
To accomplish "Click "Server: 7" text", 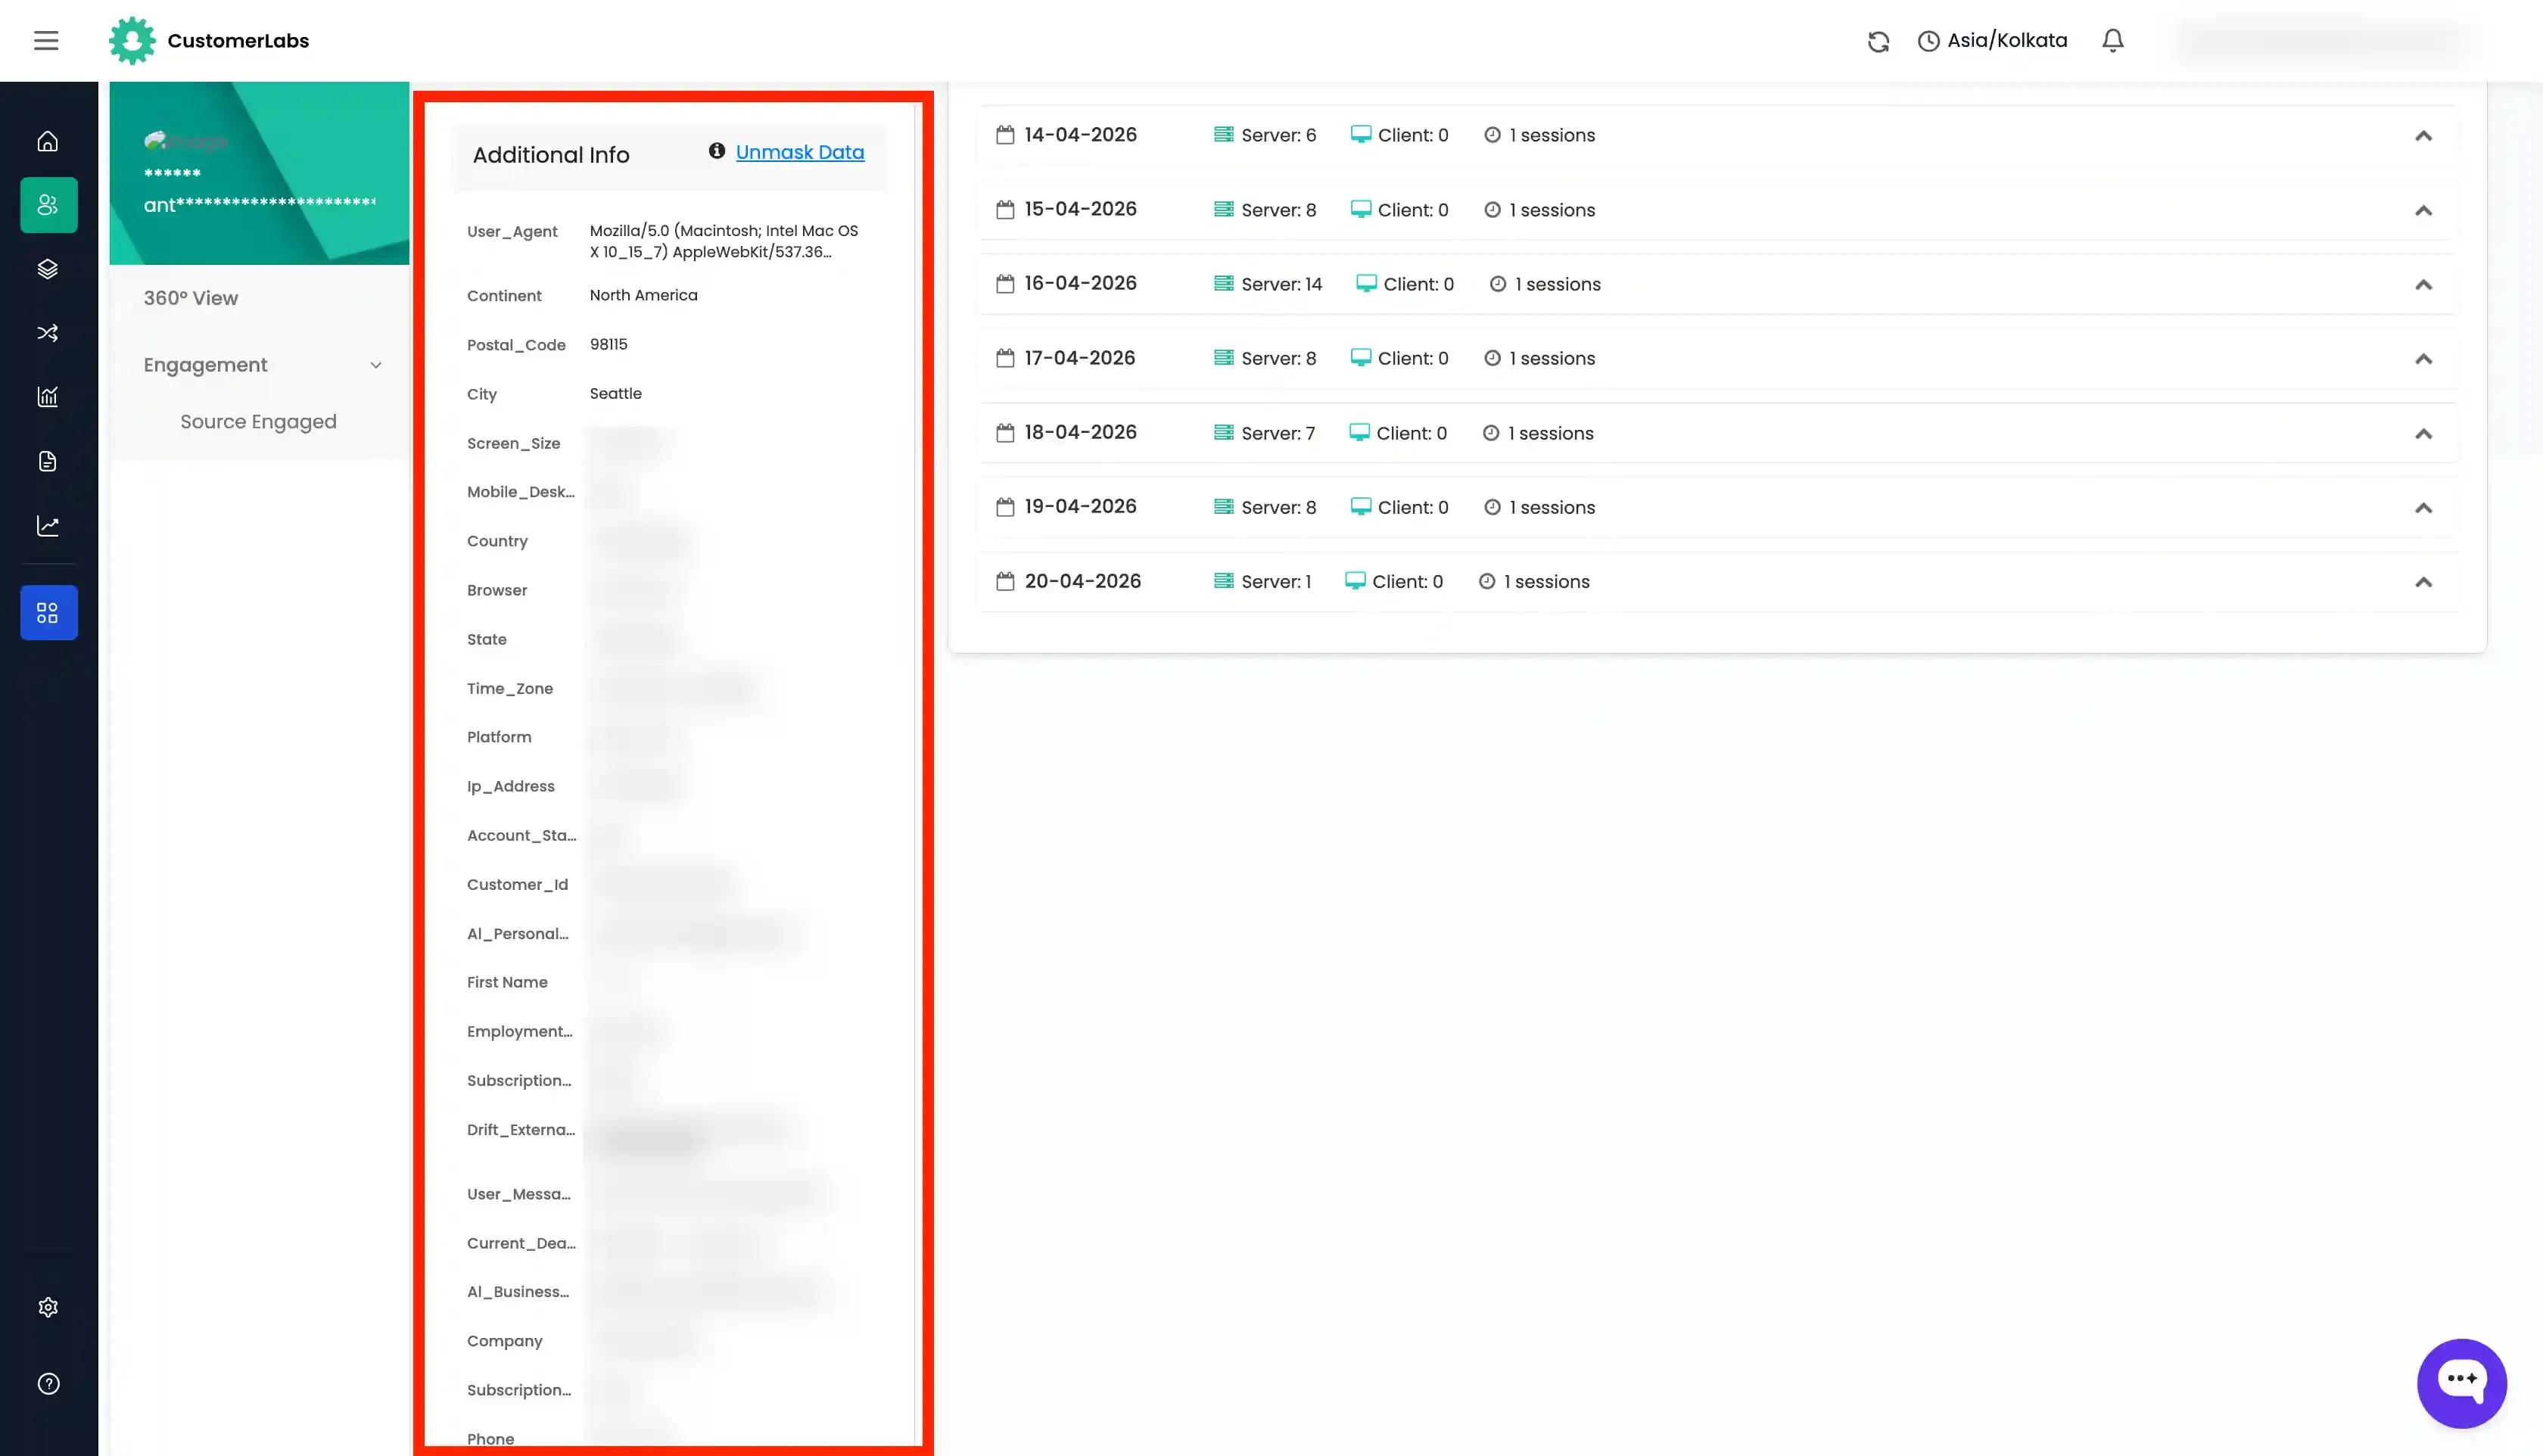I will point(1278,433).
